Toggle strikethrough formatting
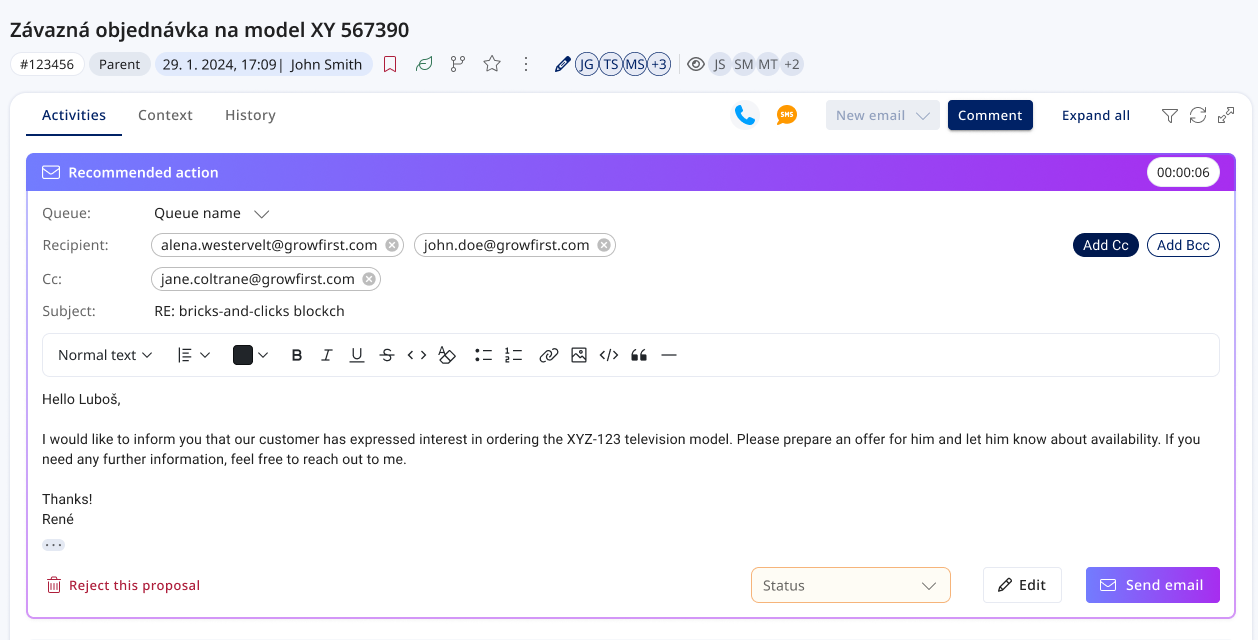This screenshot has width=1258, height=640. tap(387, 355)
